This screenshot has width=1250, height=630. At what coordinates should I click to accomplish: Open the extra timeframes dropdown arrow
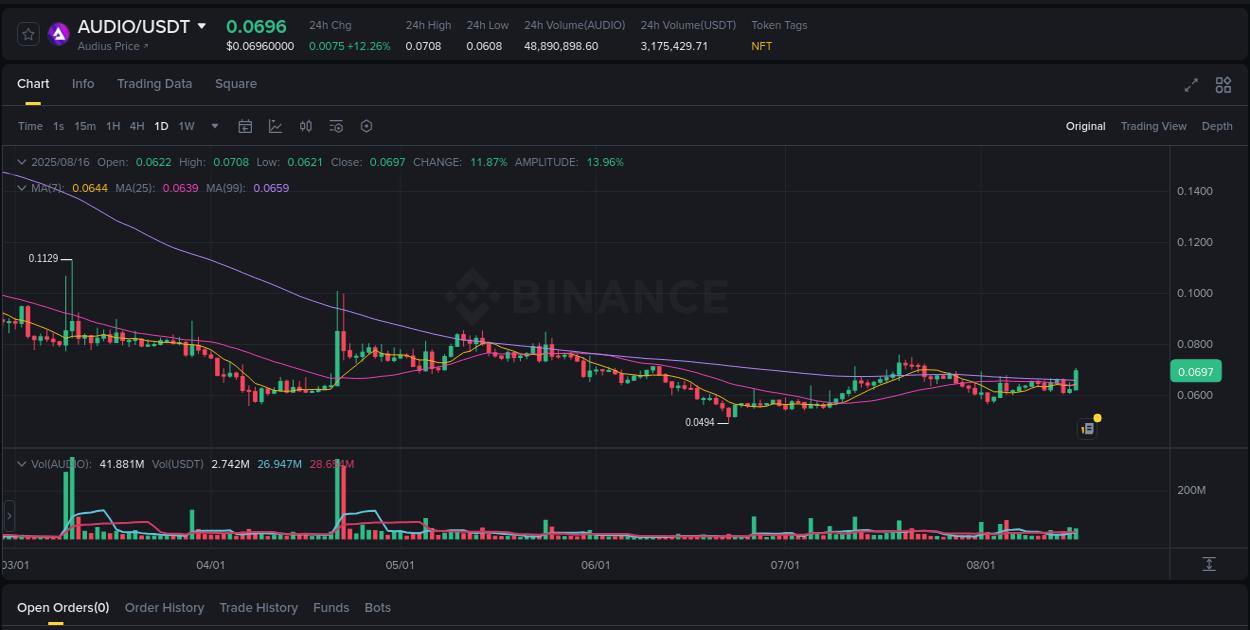[x=214, y=126]
